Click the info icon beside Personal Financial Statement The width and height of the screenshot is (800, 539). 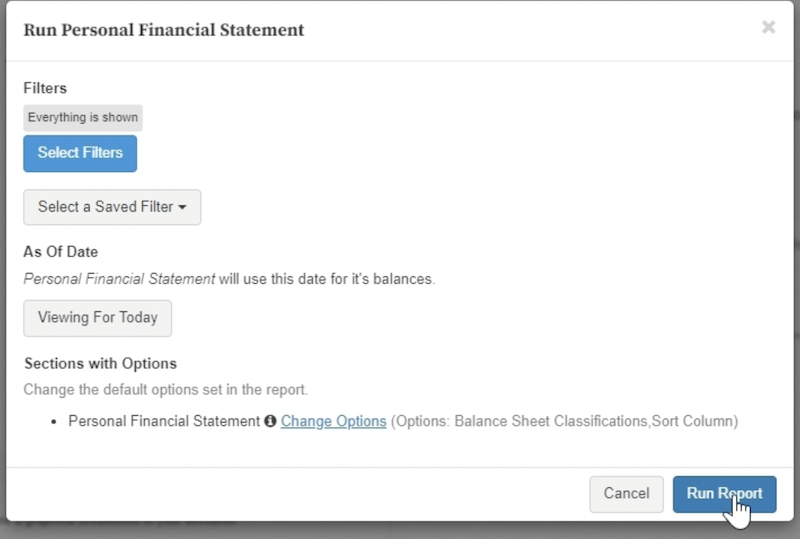(270, 421)
